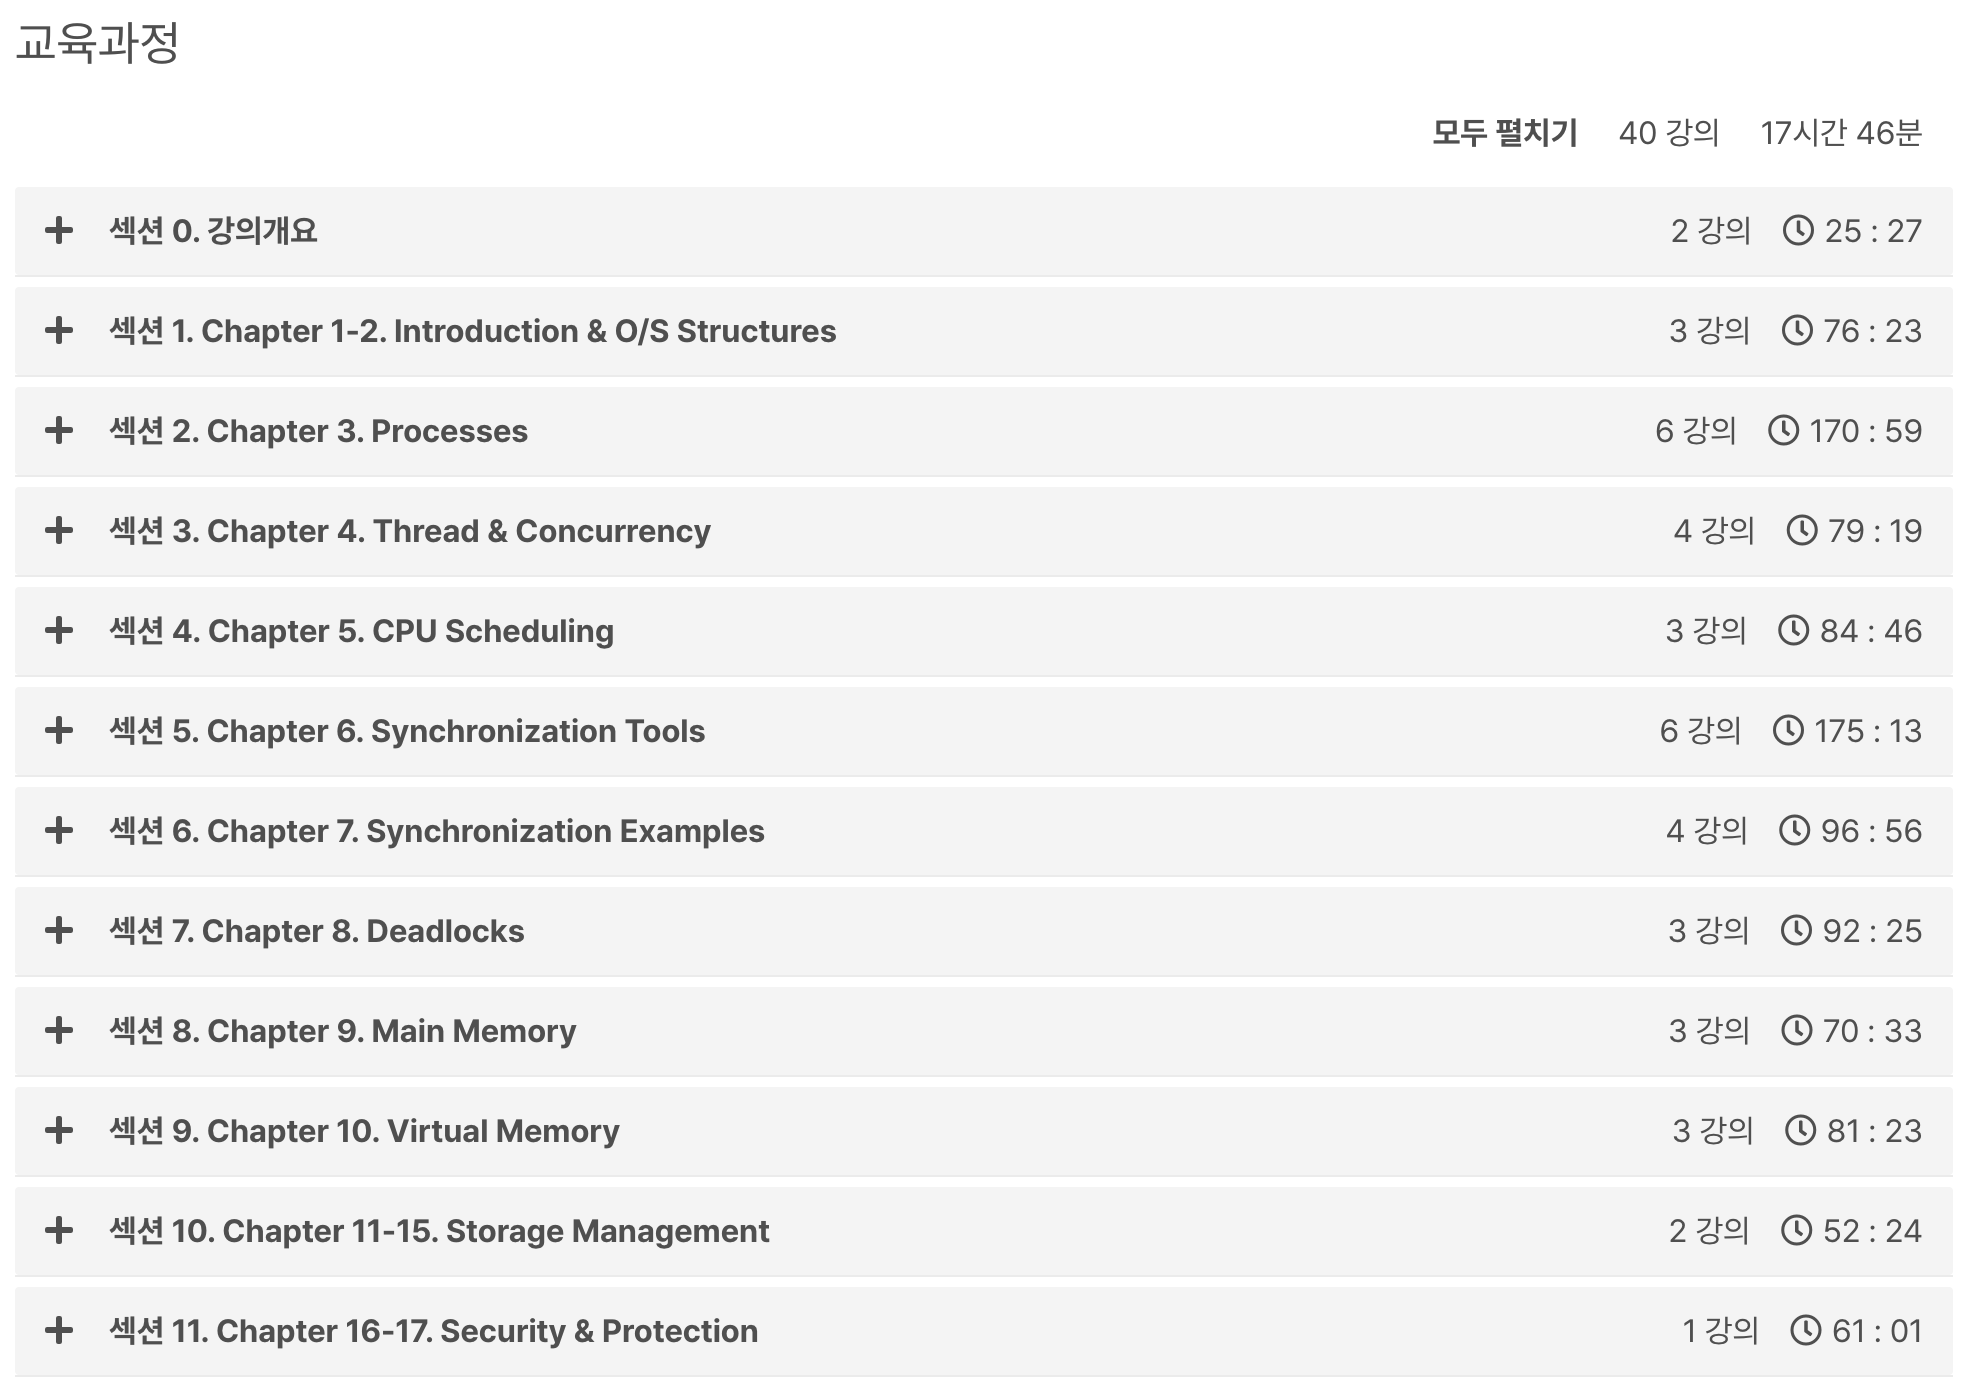The height and width of the screenshot is (1390, 1970).
Task: Open Synchronization Examples section
Action: point(437,831)
